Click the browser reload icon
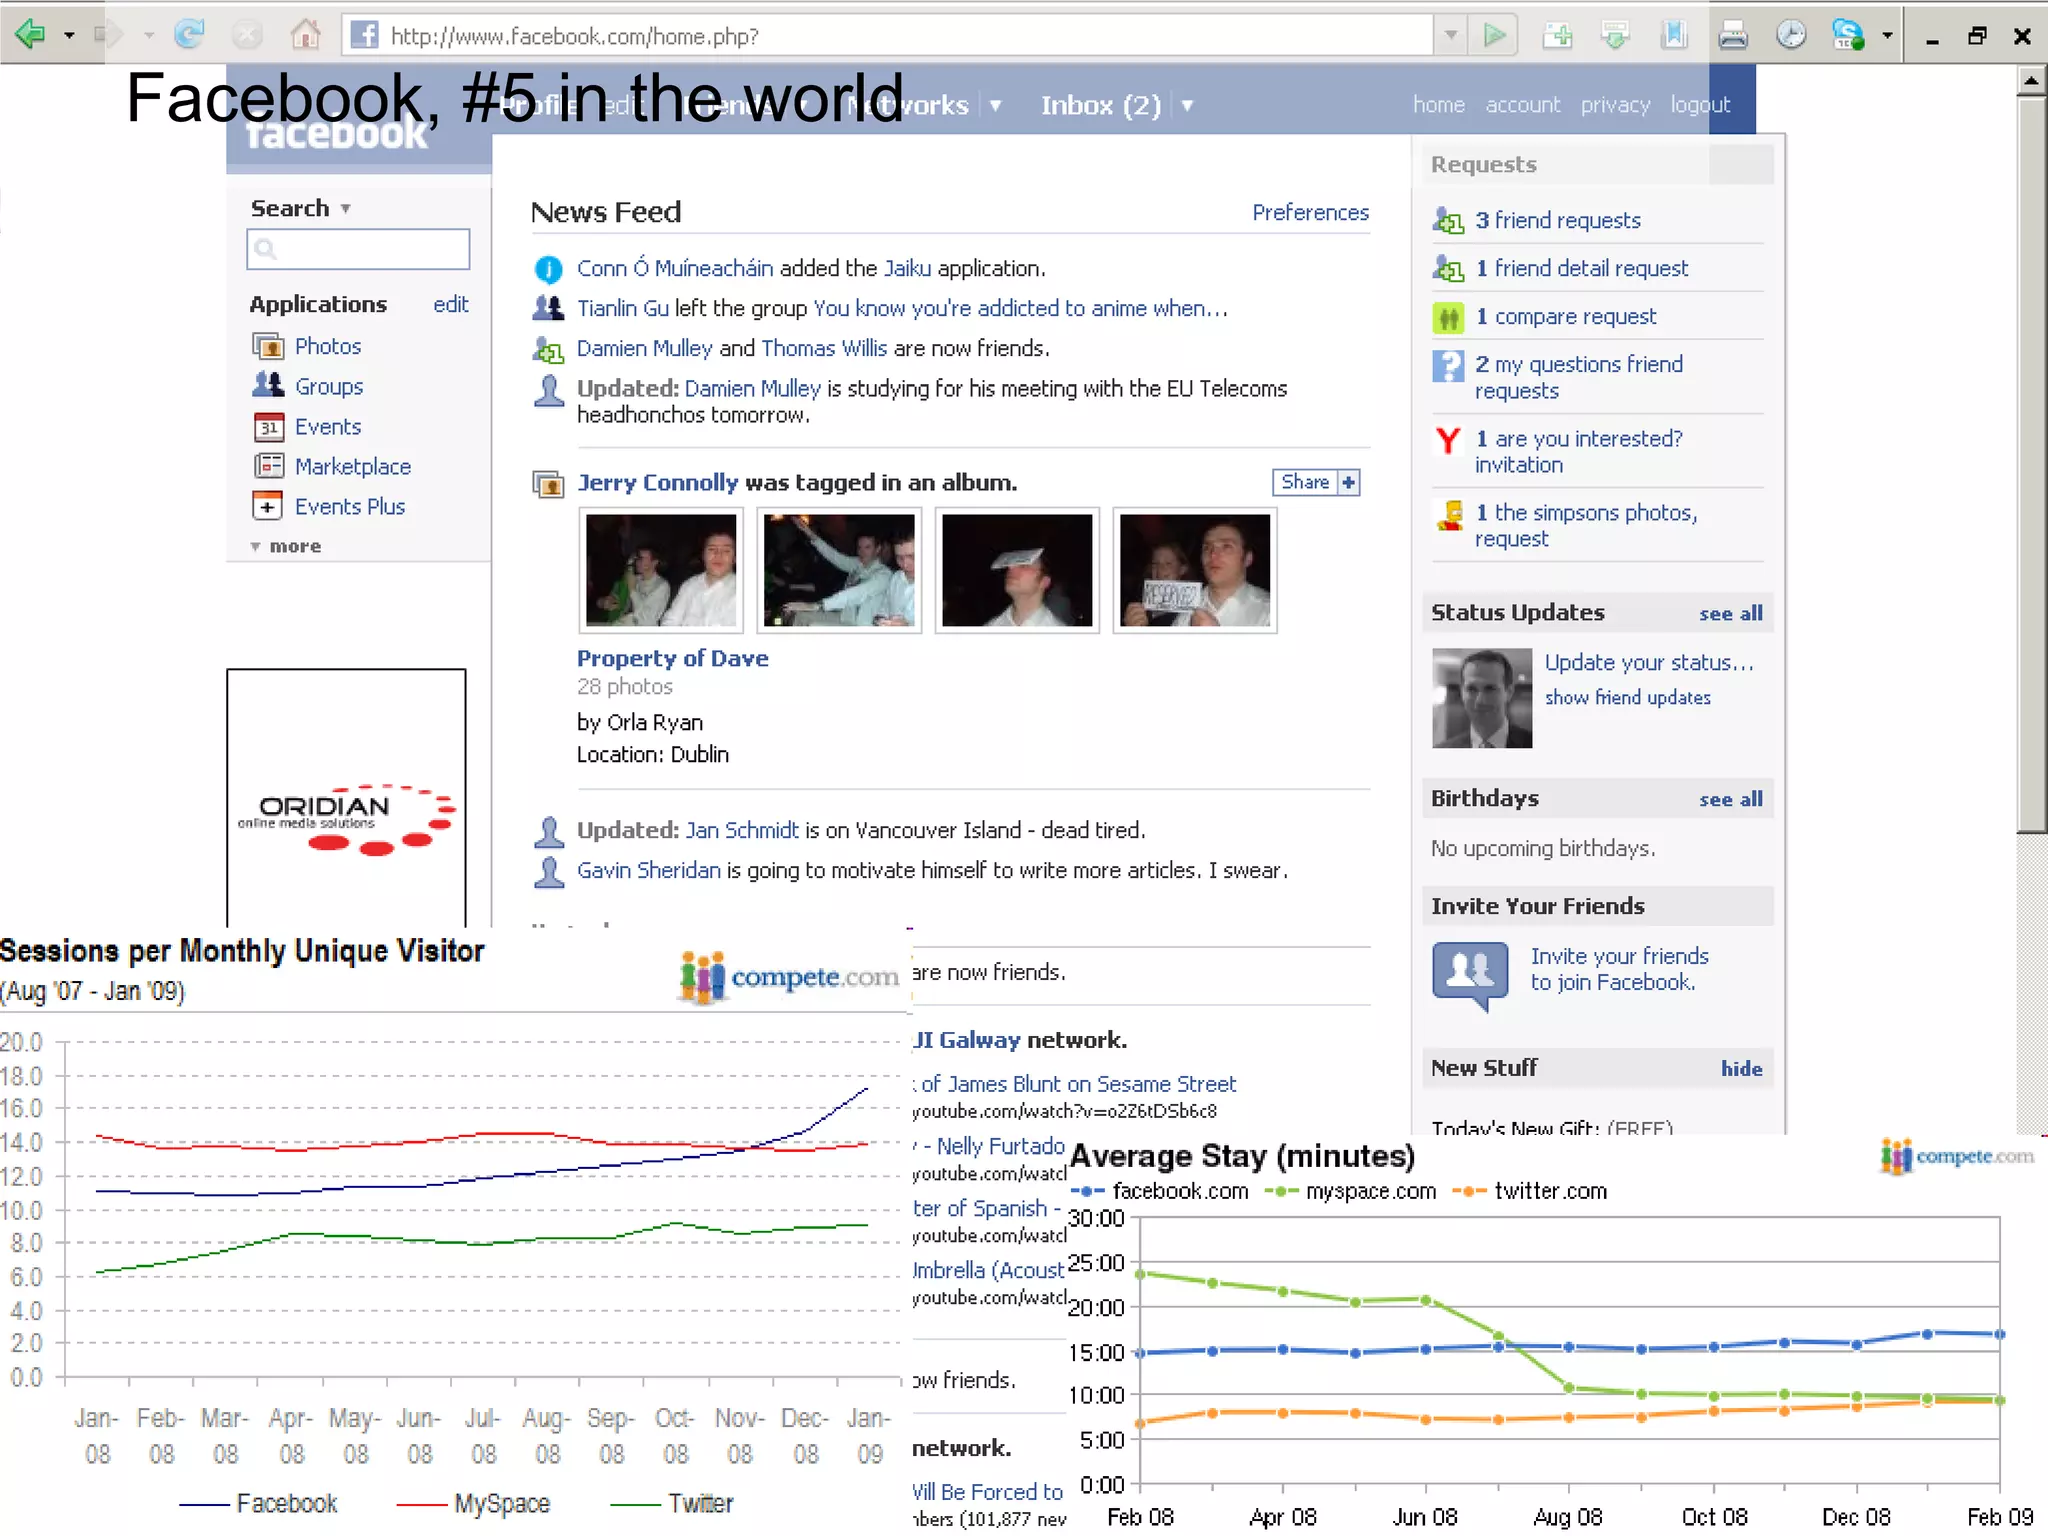Viewport: 2048px width, 1536px height. coord(189,35)
